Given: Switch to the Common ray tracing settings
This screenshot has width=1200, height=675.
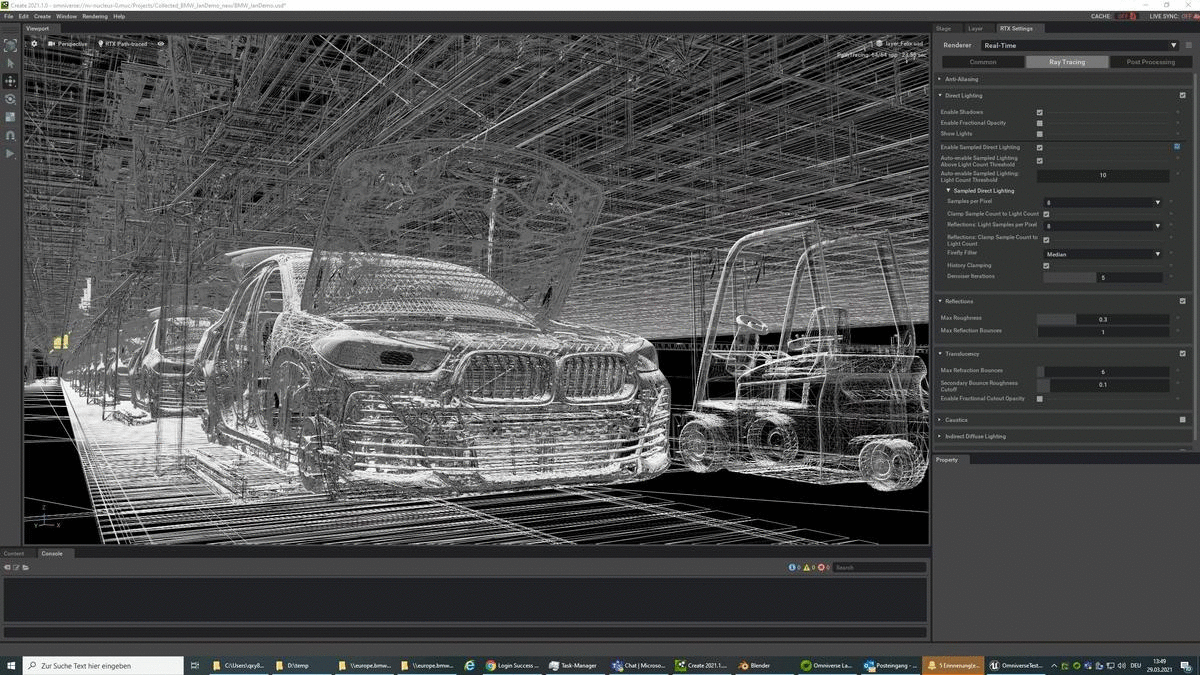Looking at the screenshot, I should pyautogui.click(x=983, y=61).
